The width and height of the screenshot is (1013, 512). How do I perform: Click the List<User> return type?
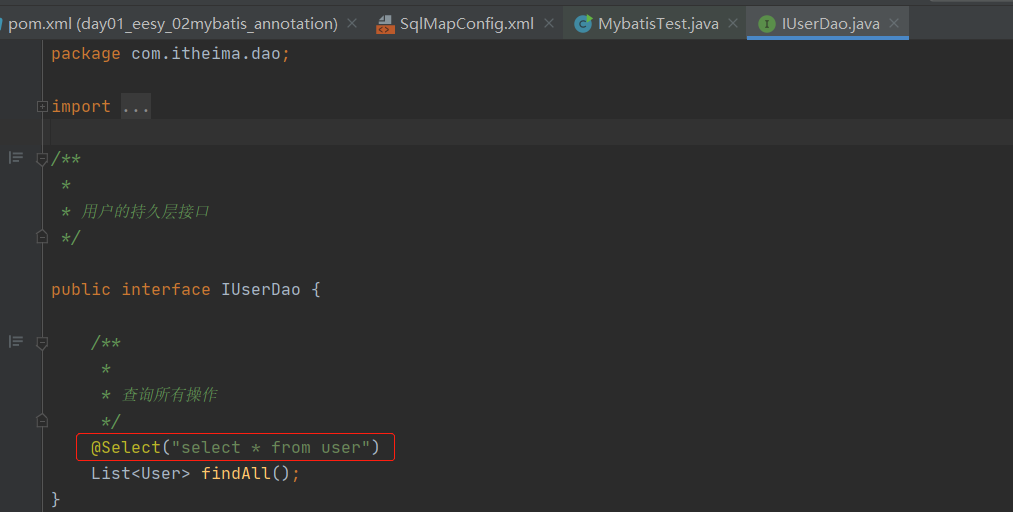click(140, 474)
